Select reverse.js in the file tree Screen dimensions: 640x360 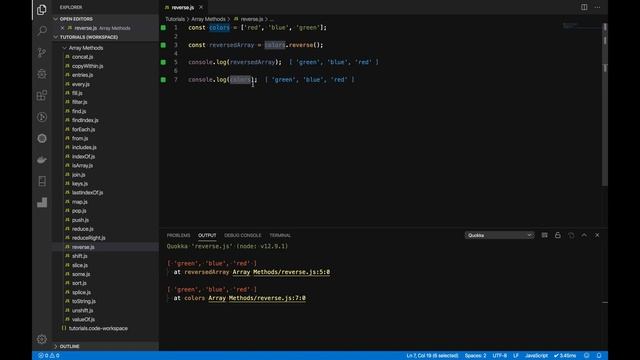coord(83,247)
